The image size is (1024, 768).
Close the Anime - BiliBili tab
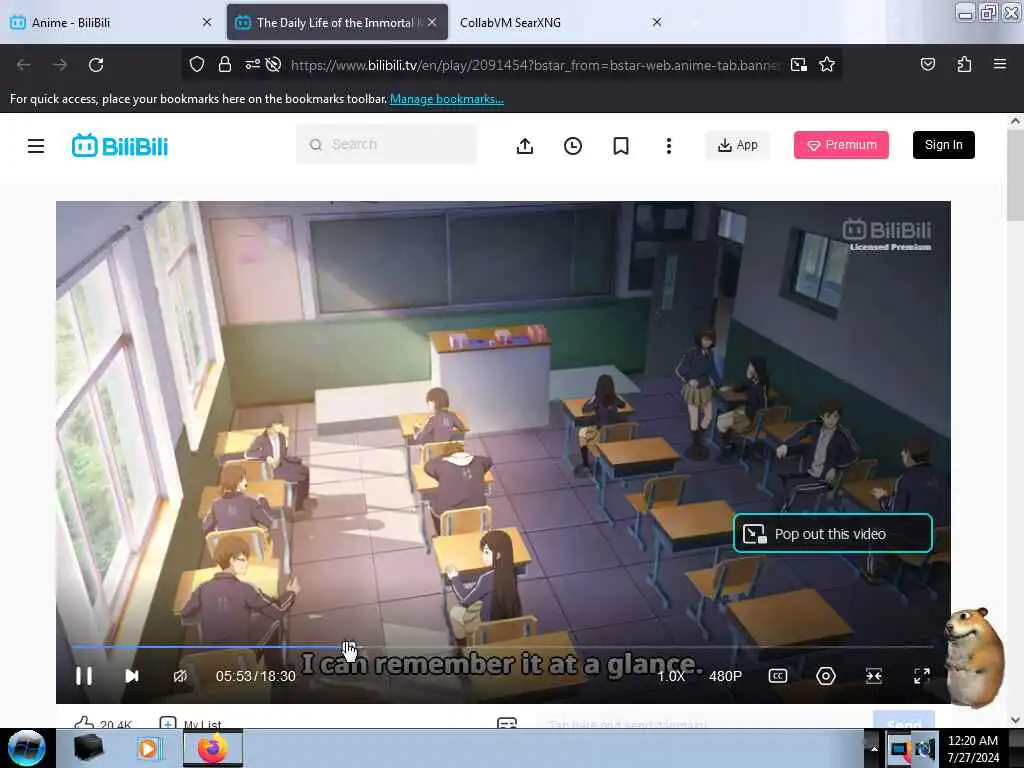click(x=207, y=22)
